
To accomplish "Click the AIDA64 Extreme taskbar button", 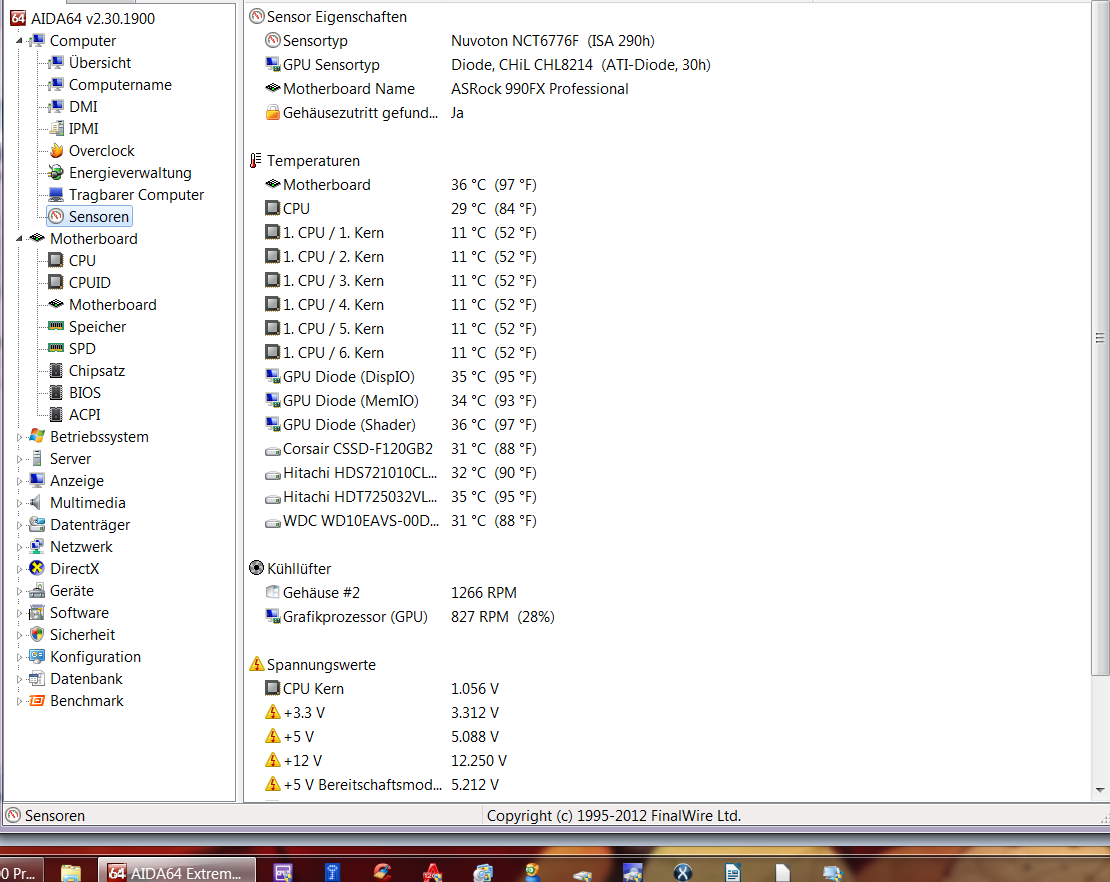I will coord(176,871).
